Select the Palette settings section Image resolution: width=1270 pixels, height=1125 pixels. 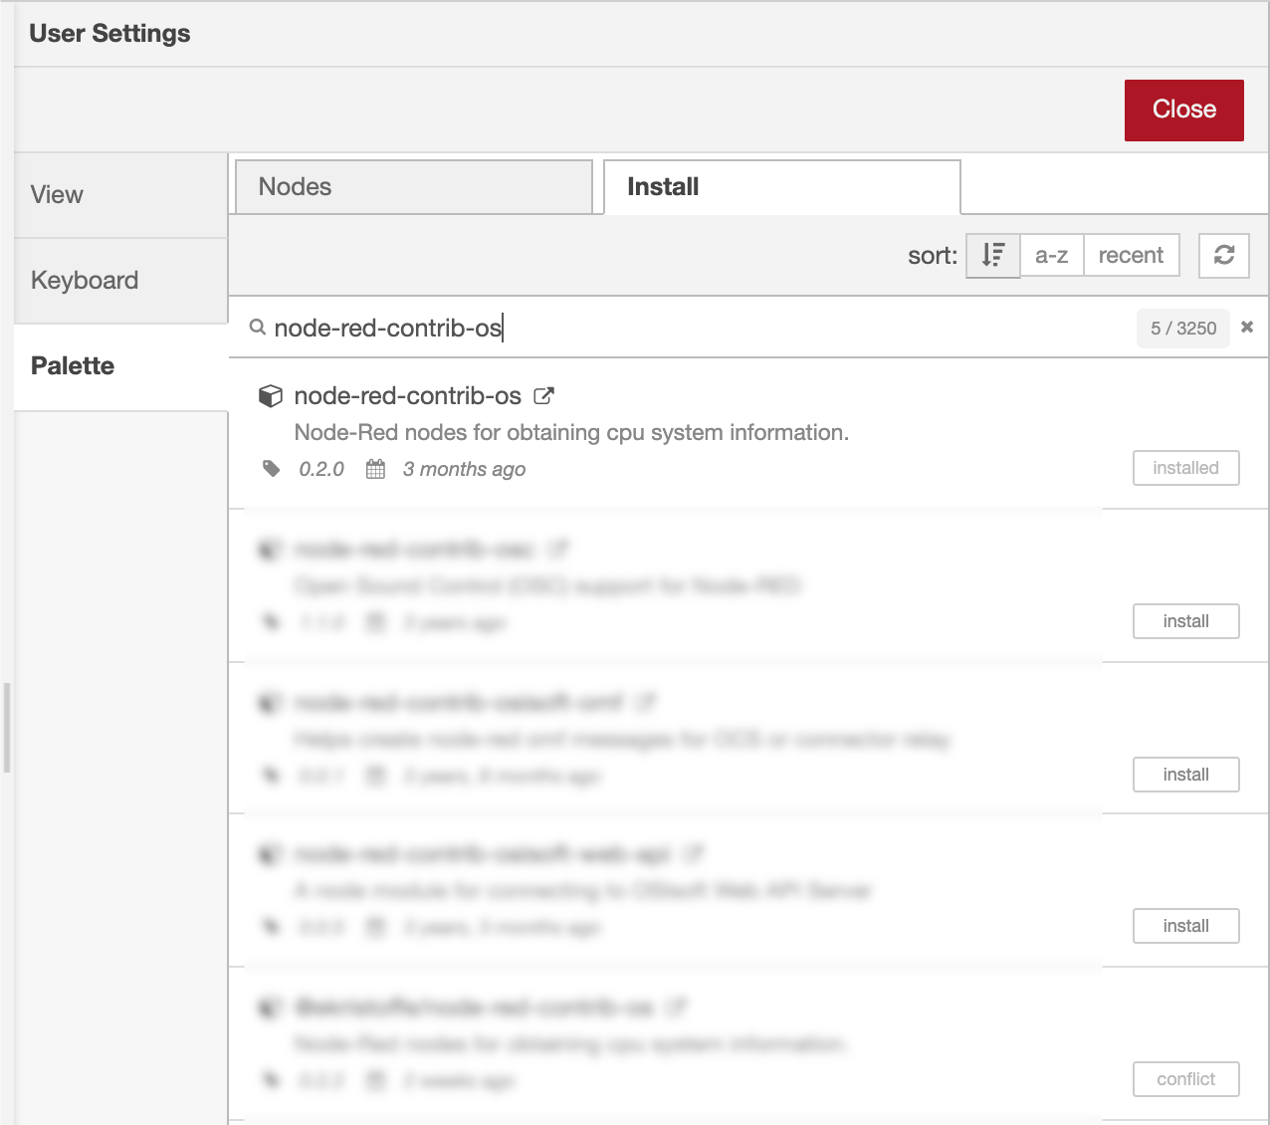(121, 366)
